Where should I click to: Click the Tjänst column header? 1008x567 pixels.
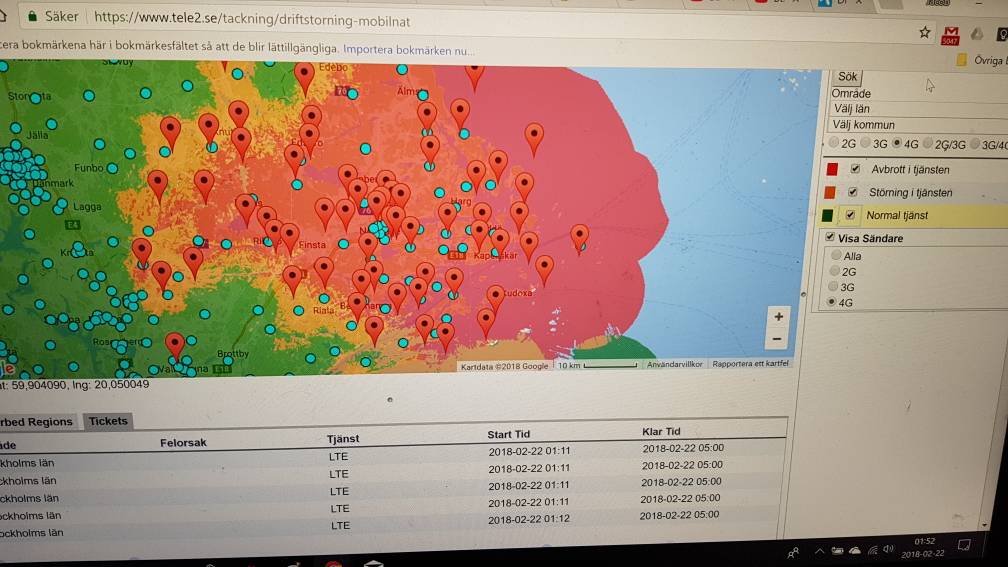point(343,438)
